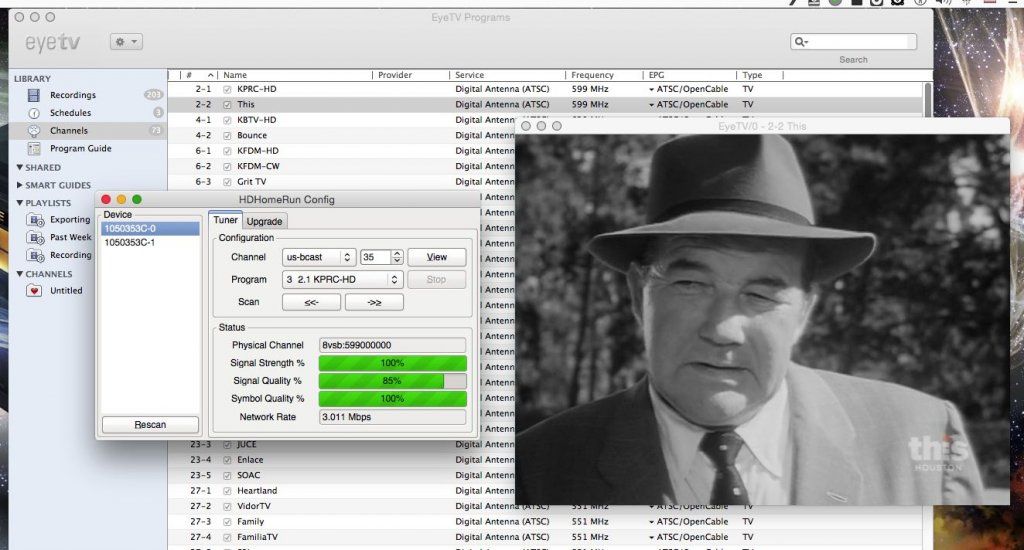Collapse the PLAYLISTS section
This screenshot has width=1024, height=550.
point(20,202)
